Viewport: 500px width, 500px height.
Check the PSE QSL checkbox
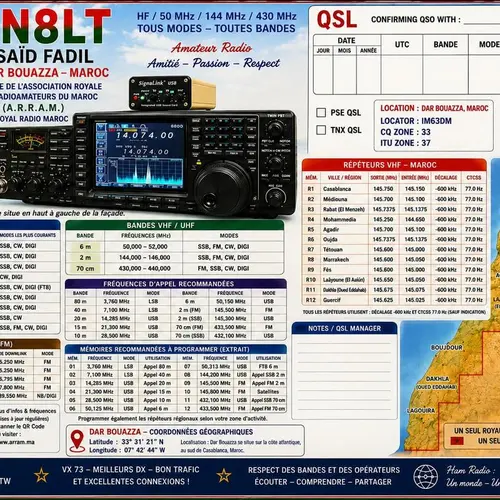pos(321,112)
